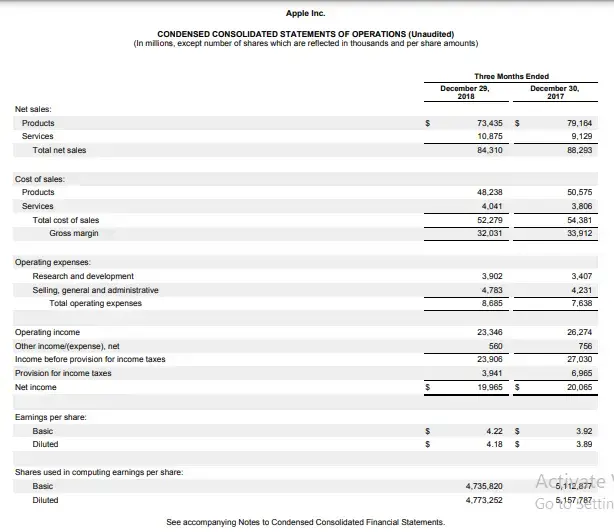The height and width of the screenshot is (532, 614).
Task: Click the 'Net income' row label
Action: [x=36, y=388]
